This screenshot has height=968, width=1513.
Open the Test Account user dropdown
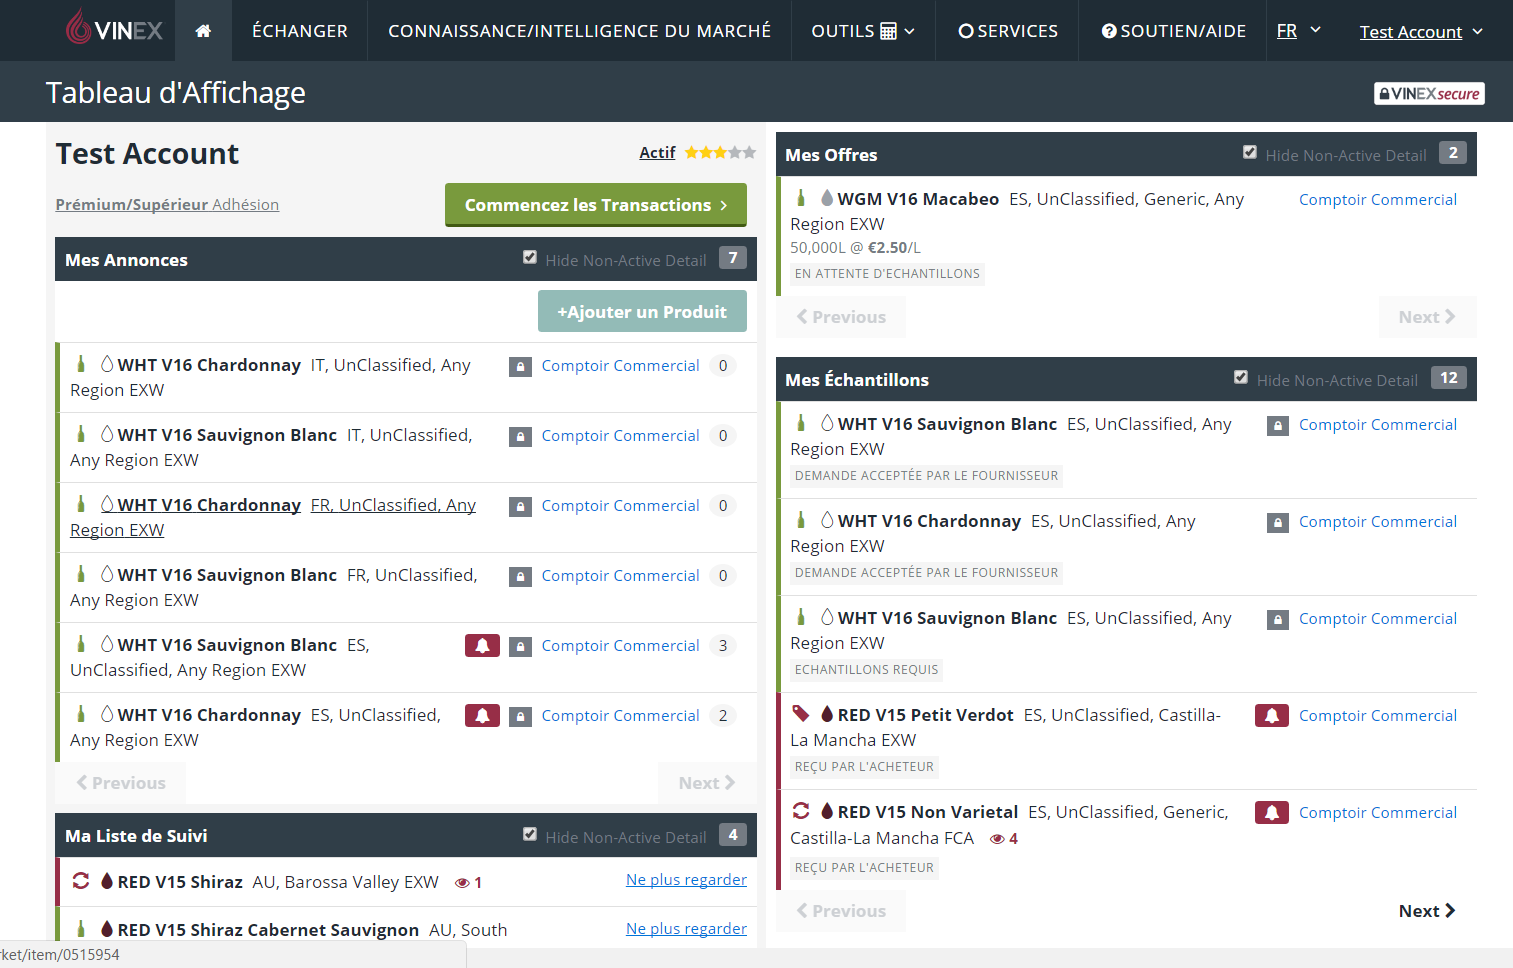(1421, 32)
